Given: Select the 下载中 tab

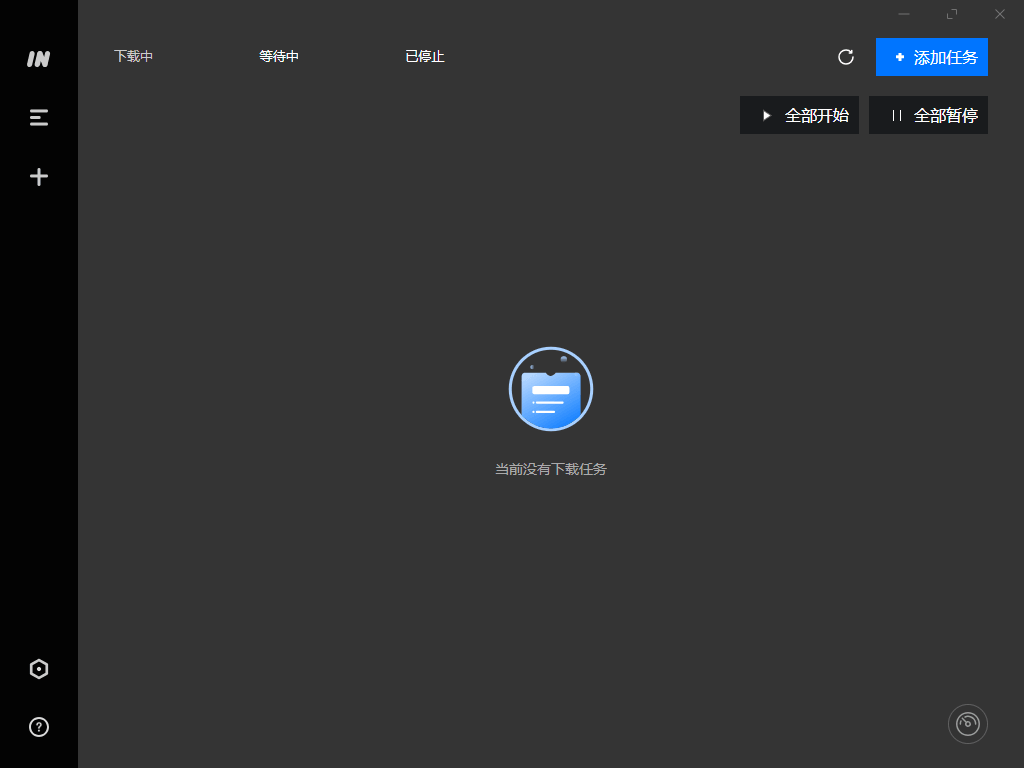Looking at the screenshot, I should (133, 57).
